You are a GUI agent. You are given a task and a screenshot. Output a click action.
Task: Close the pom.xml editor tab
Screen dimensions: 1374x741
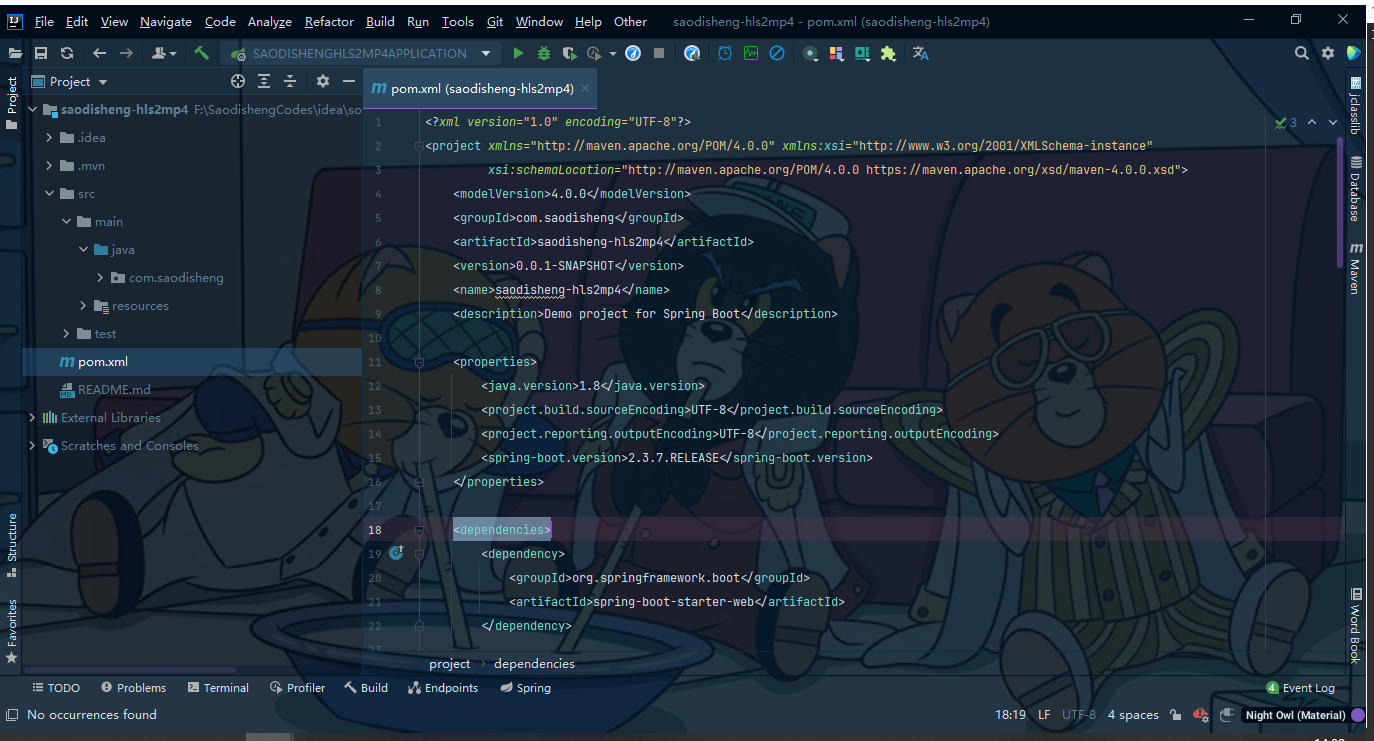click(x=585, y=88)
